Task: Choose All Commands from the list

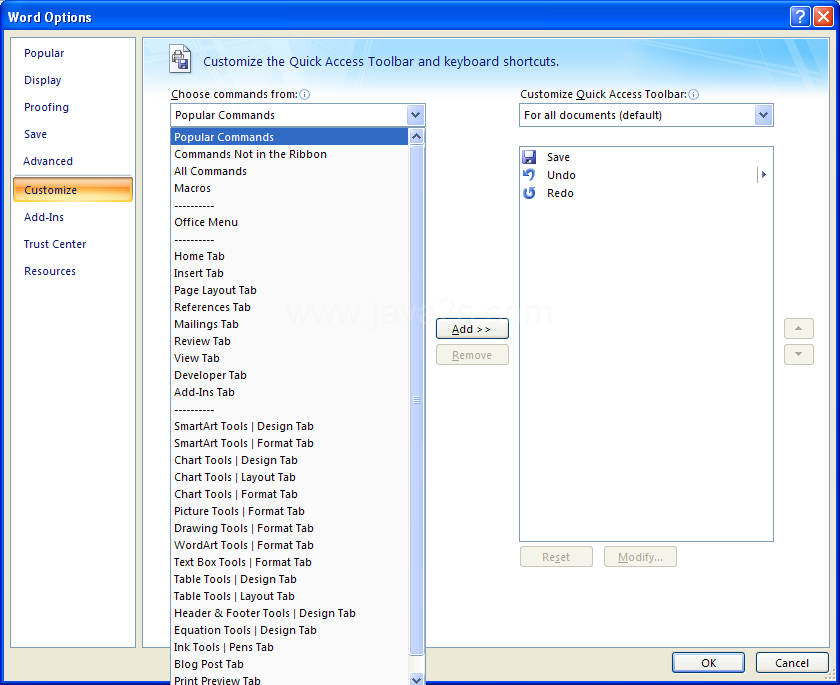Action: (x=289, y=171)
